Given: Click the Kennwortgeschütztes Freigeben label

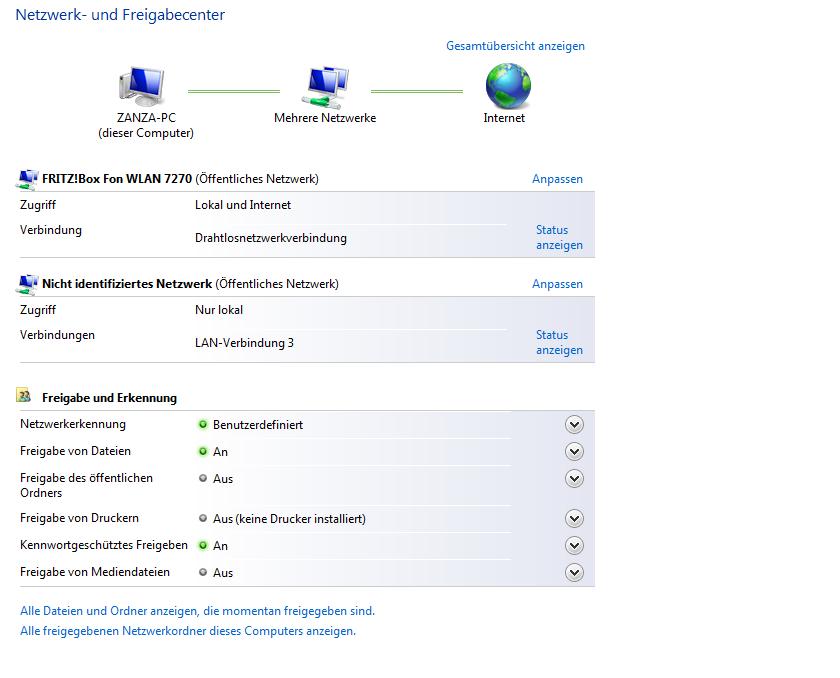Looking at the screenshot, I should coord(104,545).
